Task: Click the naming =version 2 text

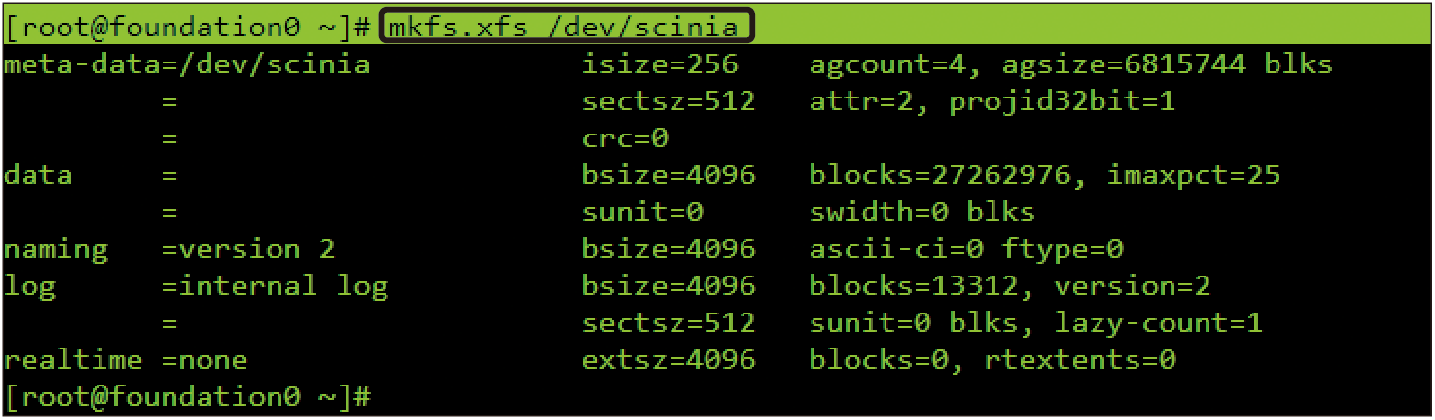Action: pos(170,249)
